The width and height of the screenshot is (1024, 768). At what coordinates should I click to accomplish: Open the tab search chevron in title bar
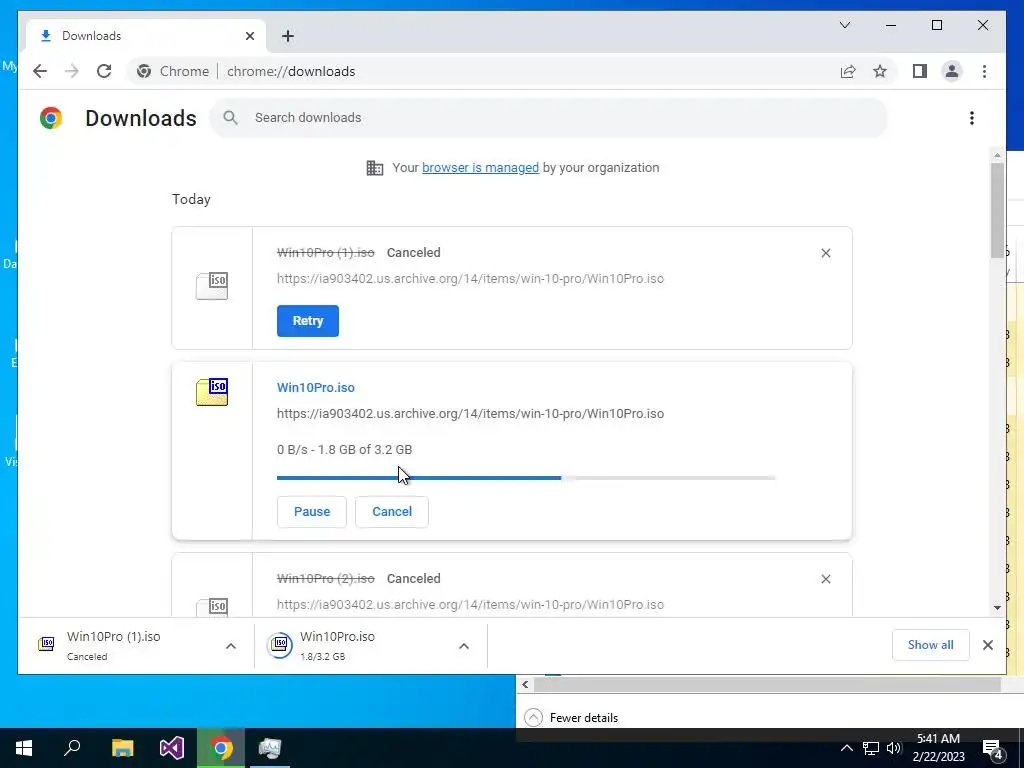(844, 25)
